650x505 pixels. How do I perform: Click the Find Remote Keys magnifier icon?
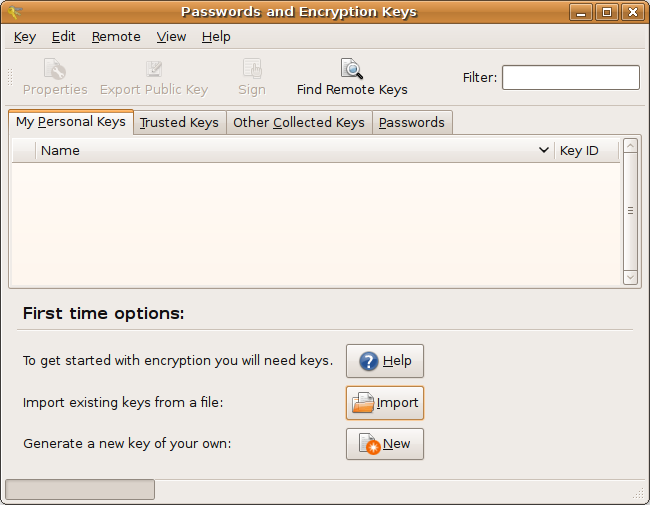352,68
